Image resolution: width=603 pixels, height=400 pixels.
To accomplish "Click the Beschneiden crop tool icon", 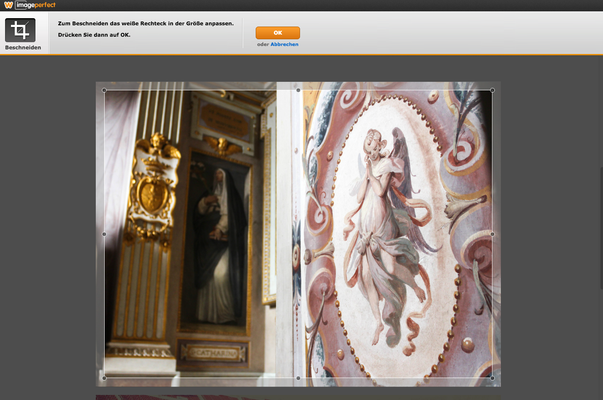I will 20,30.
